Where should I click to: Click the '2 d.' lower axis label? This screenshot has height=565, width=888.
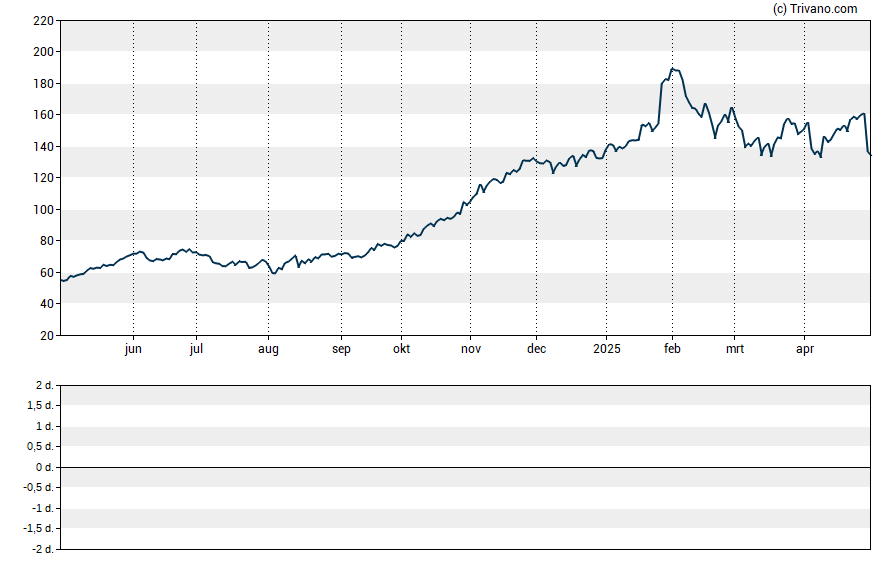tap(45, 386)
